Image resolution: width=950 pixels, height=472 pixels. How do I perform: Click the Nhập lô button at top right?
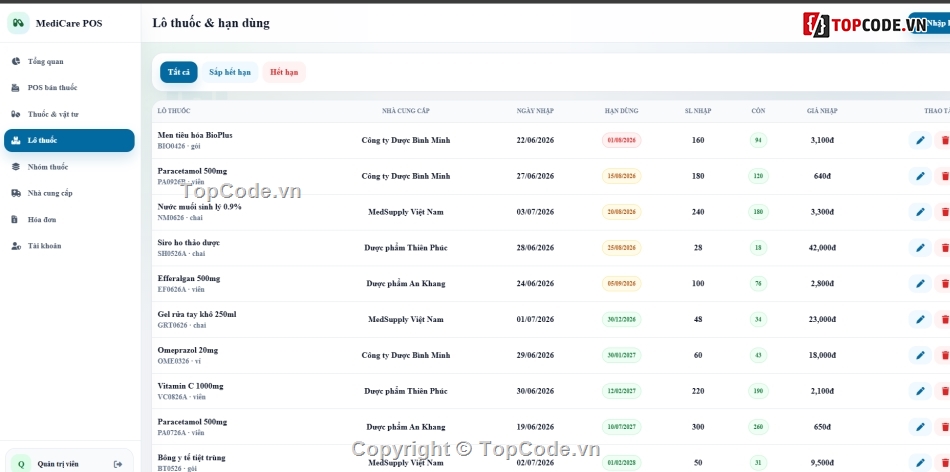(929, 23)
